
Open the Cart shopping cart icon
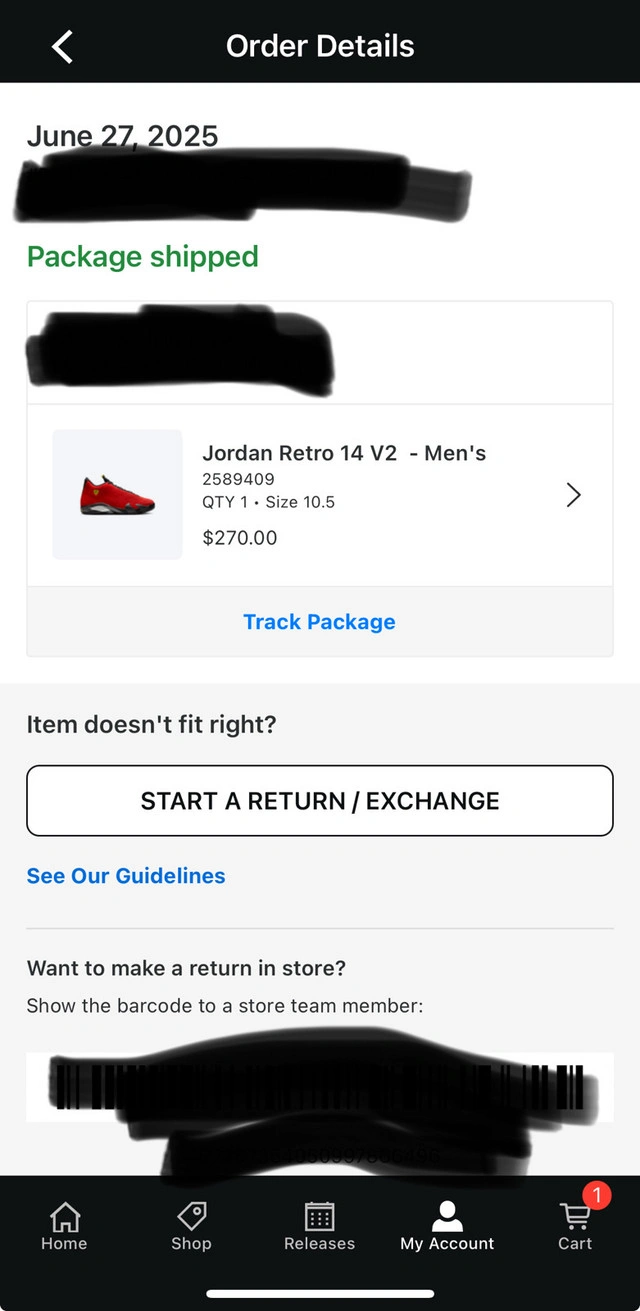click(x=574, y=1217)
